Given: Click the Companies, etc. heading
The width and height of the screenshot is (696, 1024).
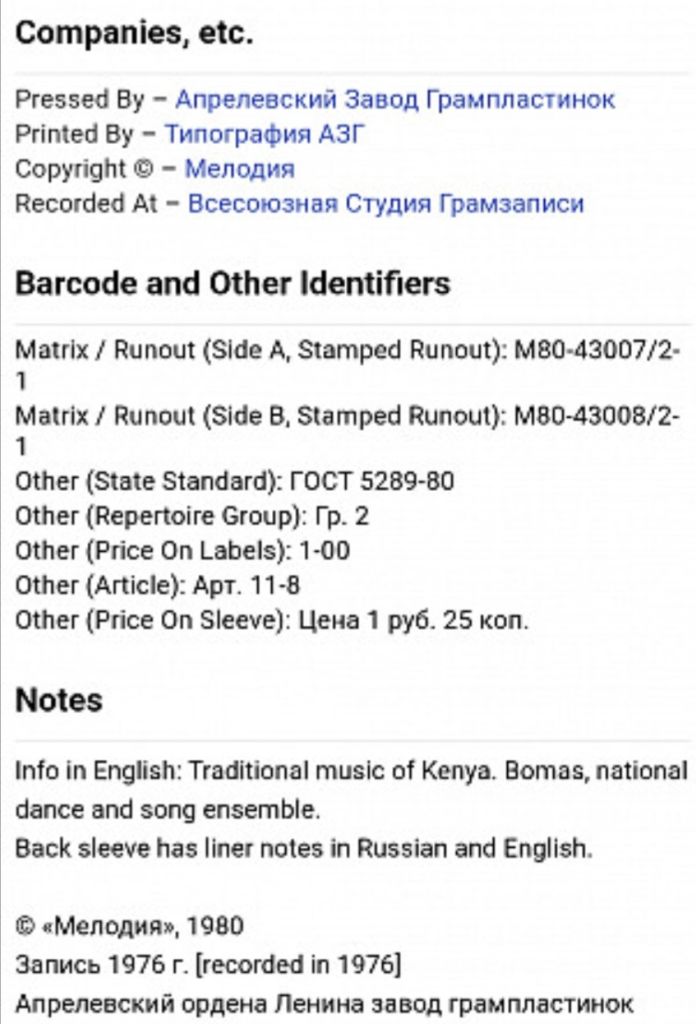Looking at the screenshot, I should 134,32.
